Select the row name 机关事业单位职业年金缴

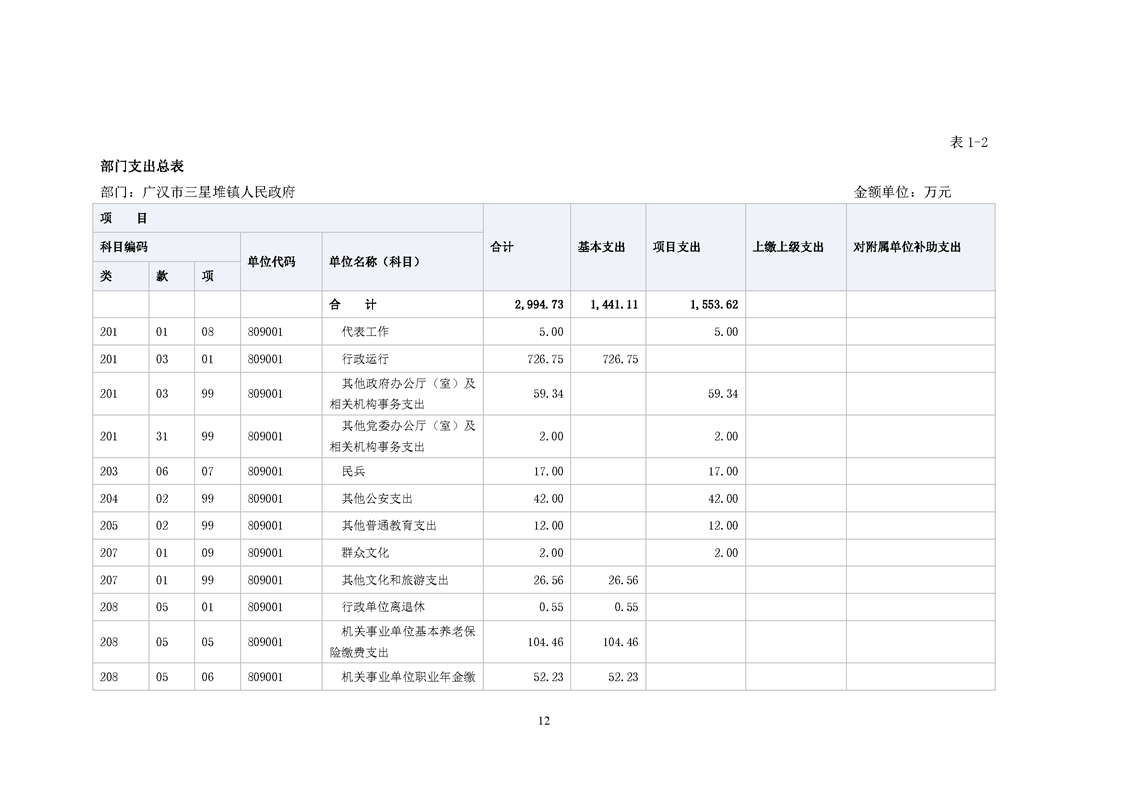tap(408, 676)
